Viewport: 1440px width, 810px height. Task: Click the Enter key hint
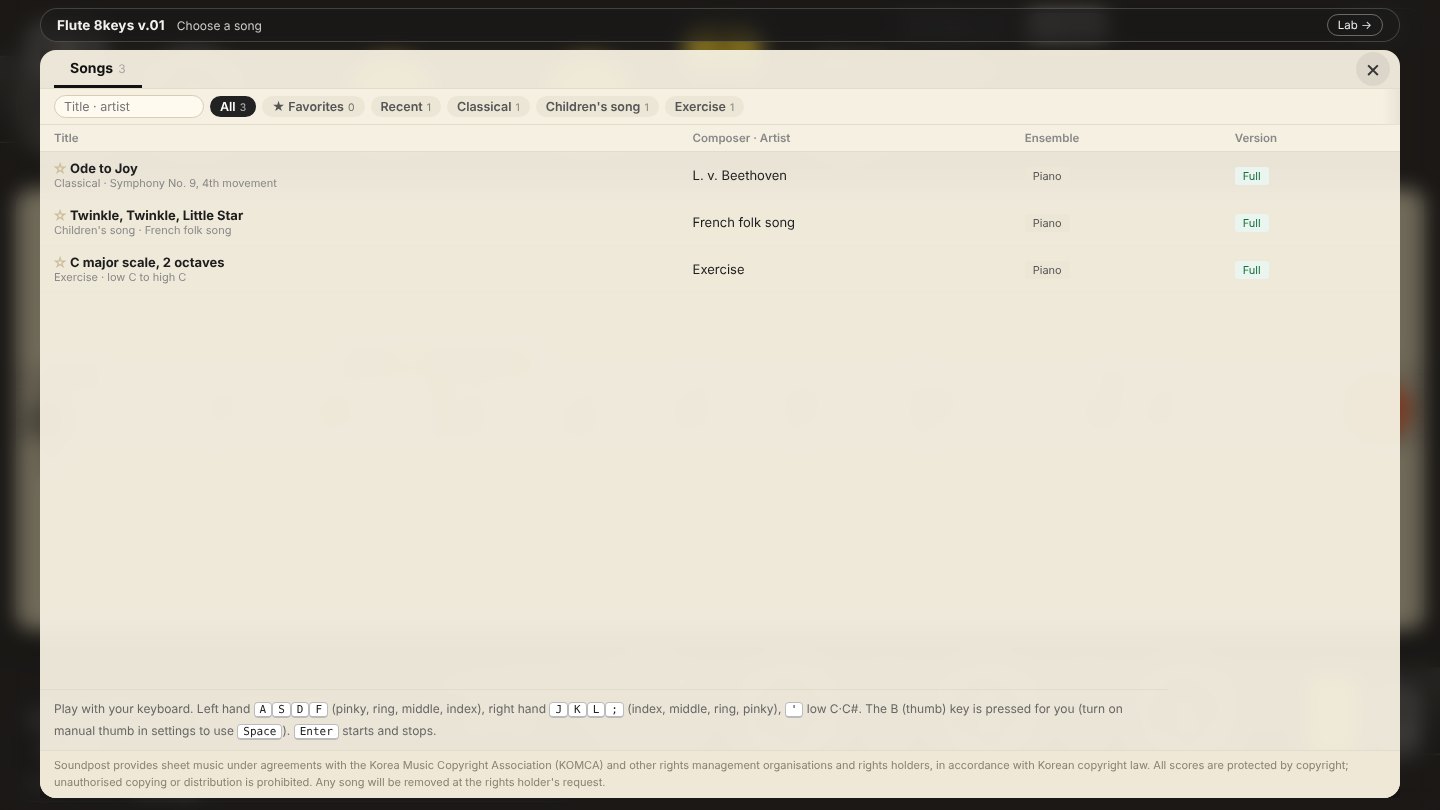(316, 731)
